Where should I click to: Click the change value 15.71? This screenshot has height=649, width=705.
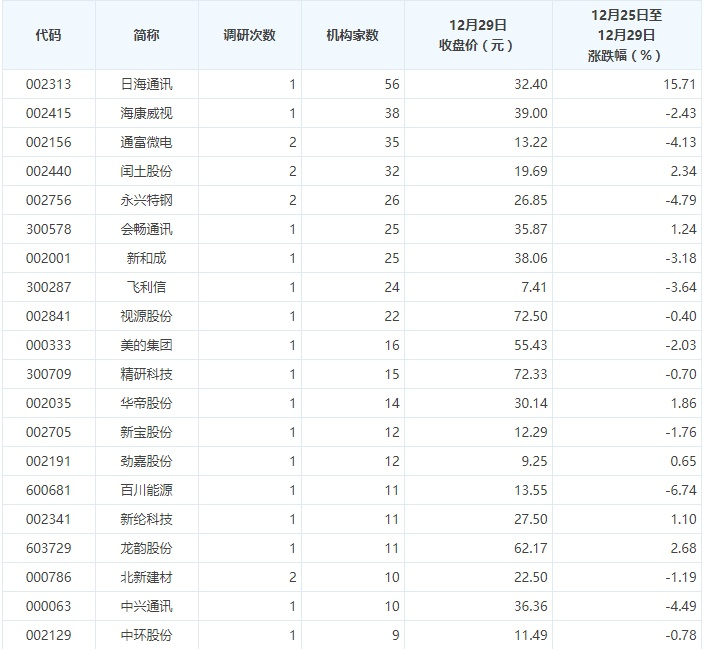click(679, 84)
